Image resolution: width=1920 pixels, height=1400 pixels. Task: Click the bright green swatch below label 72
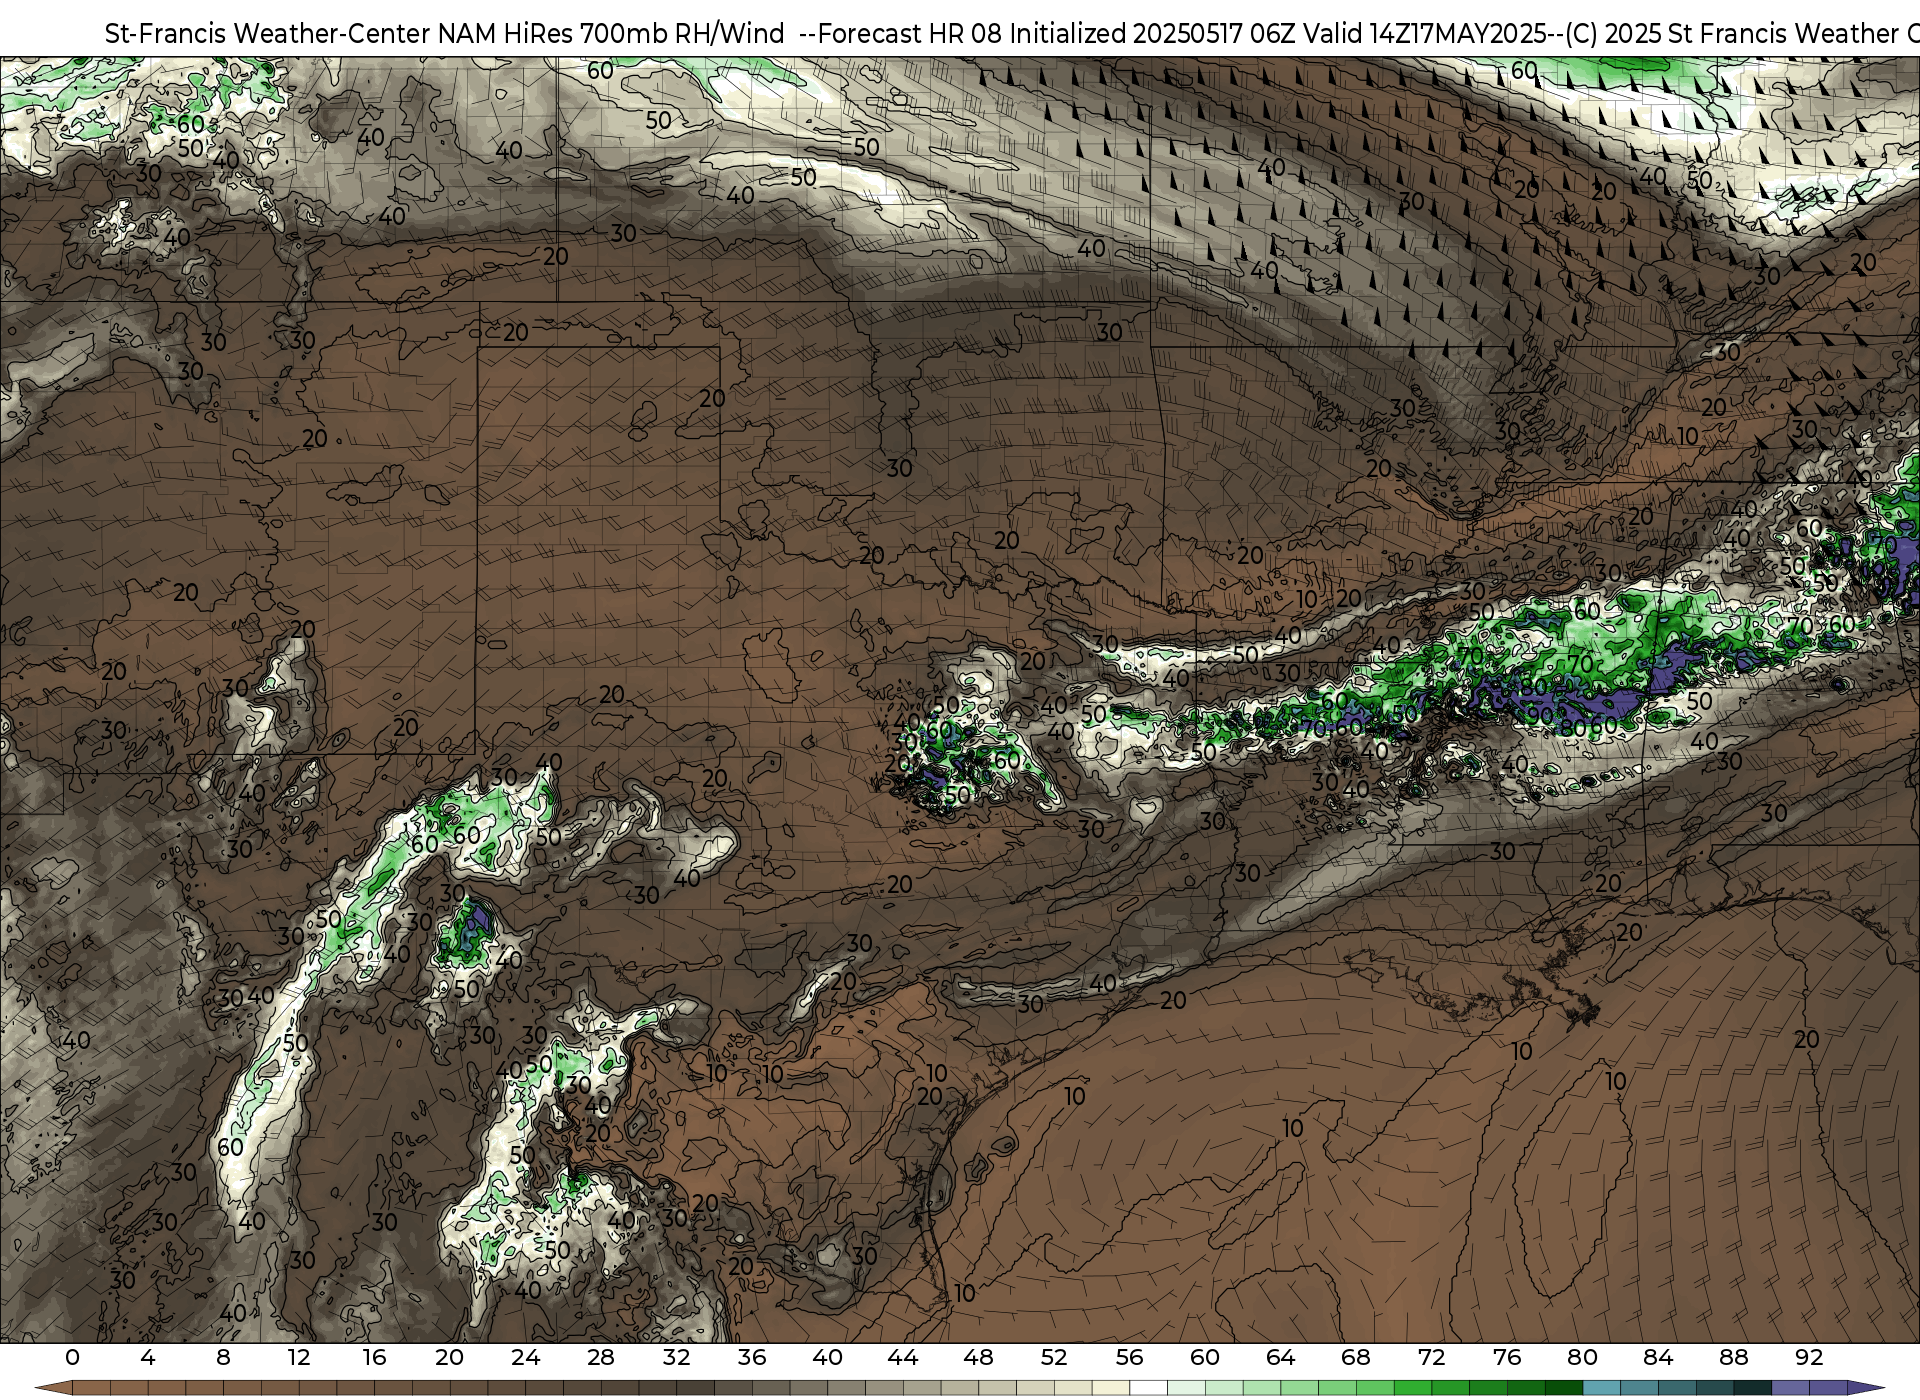click(1412, 1388)
